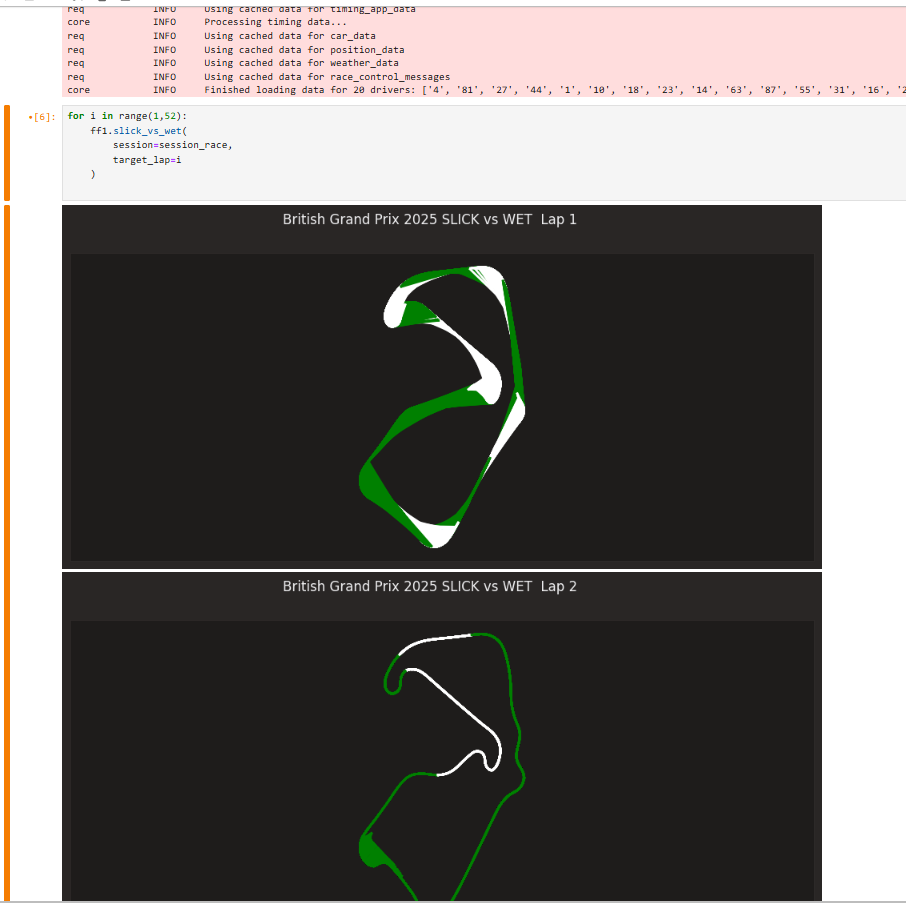Click 'Using cached data for weather_data' log line
This screenshot has height=903, width=906.
301,63
